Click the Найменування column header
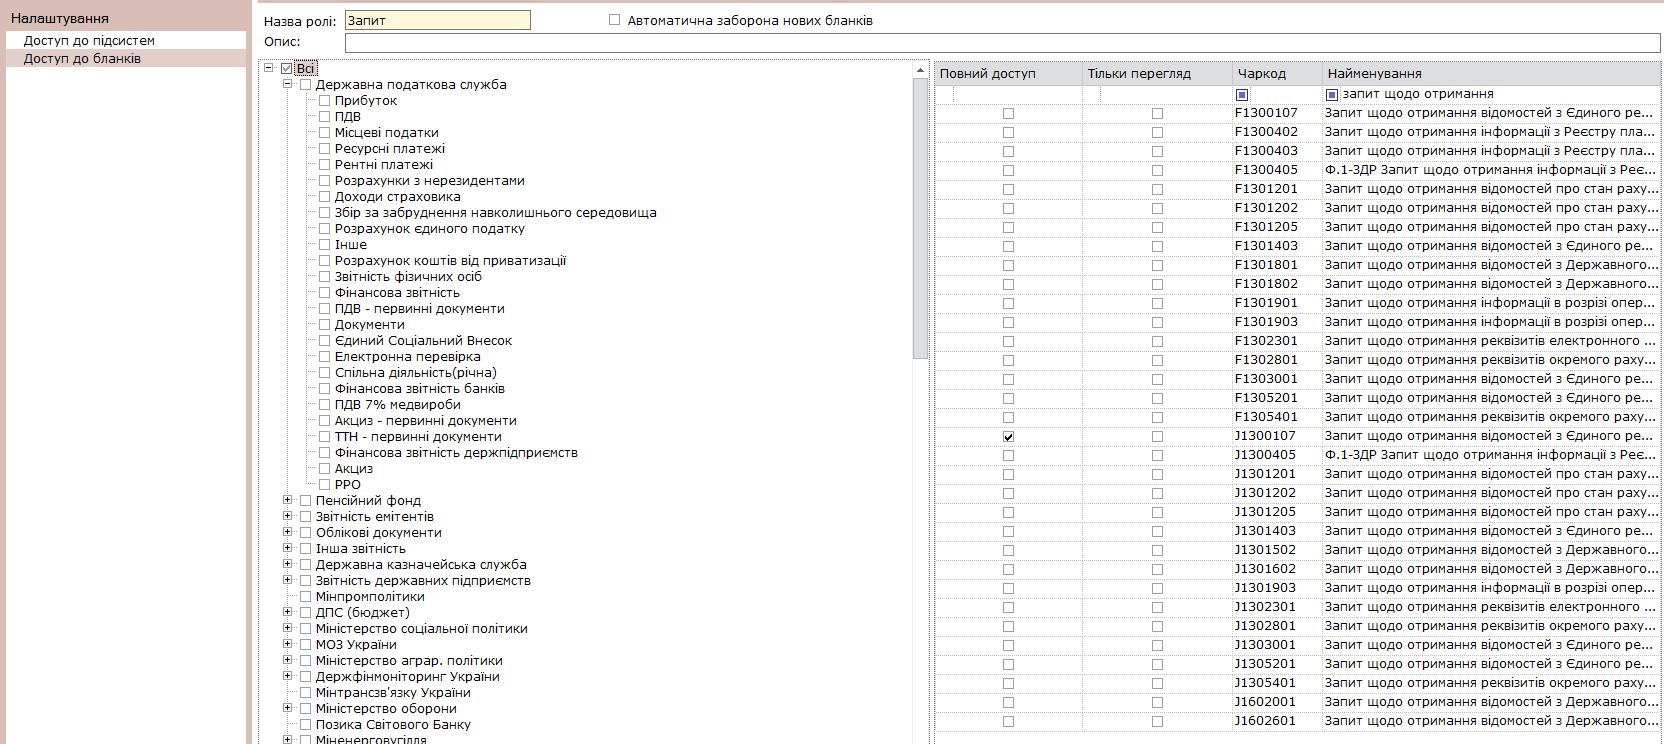The height and width of the screenshot is (744, 1670). [1374, 74]
